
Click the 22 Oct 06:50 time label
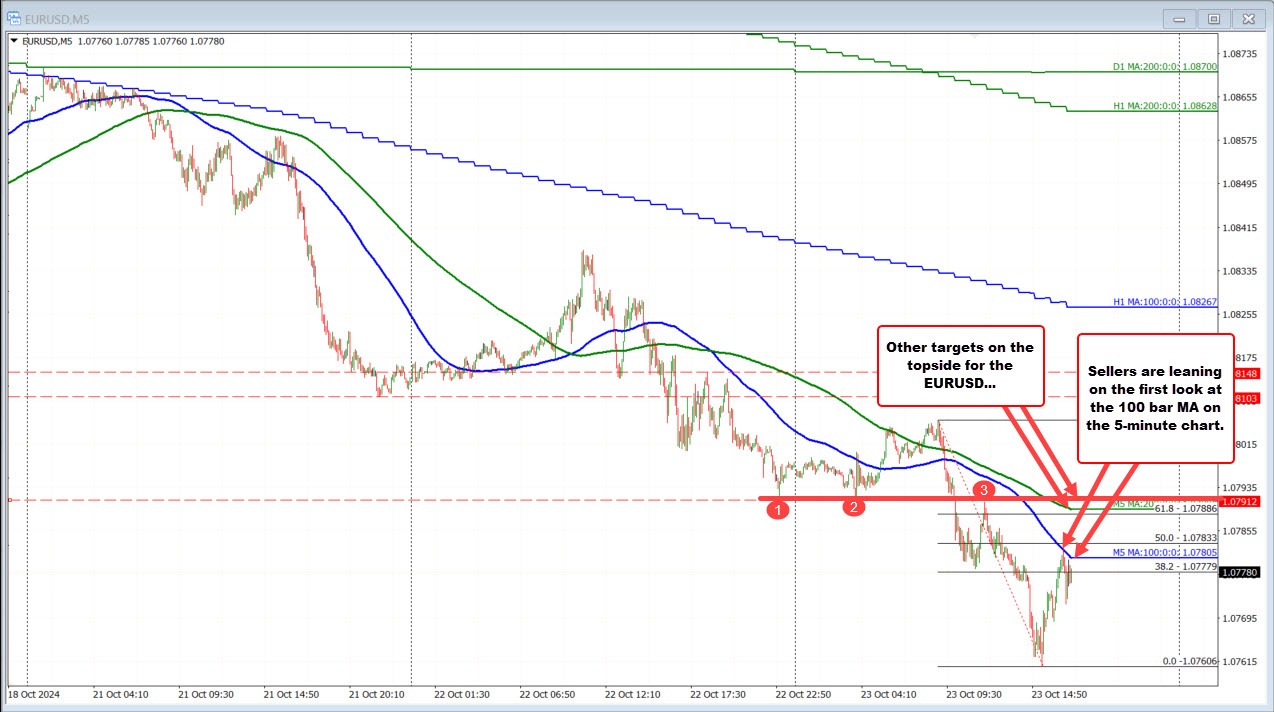[548, 693]
